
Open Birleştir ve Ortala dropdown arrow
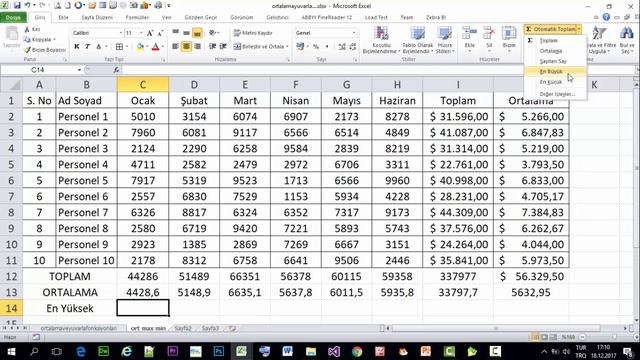(x=287, y=47)
